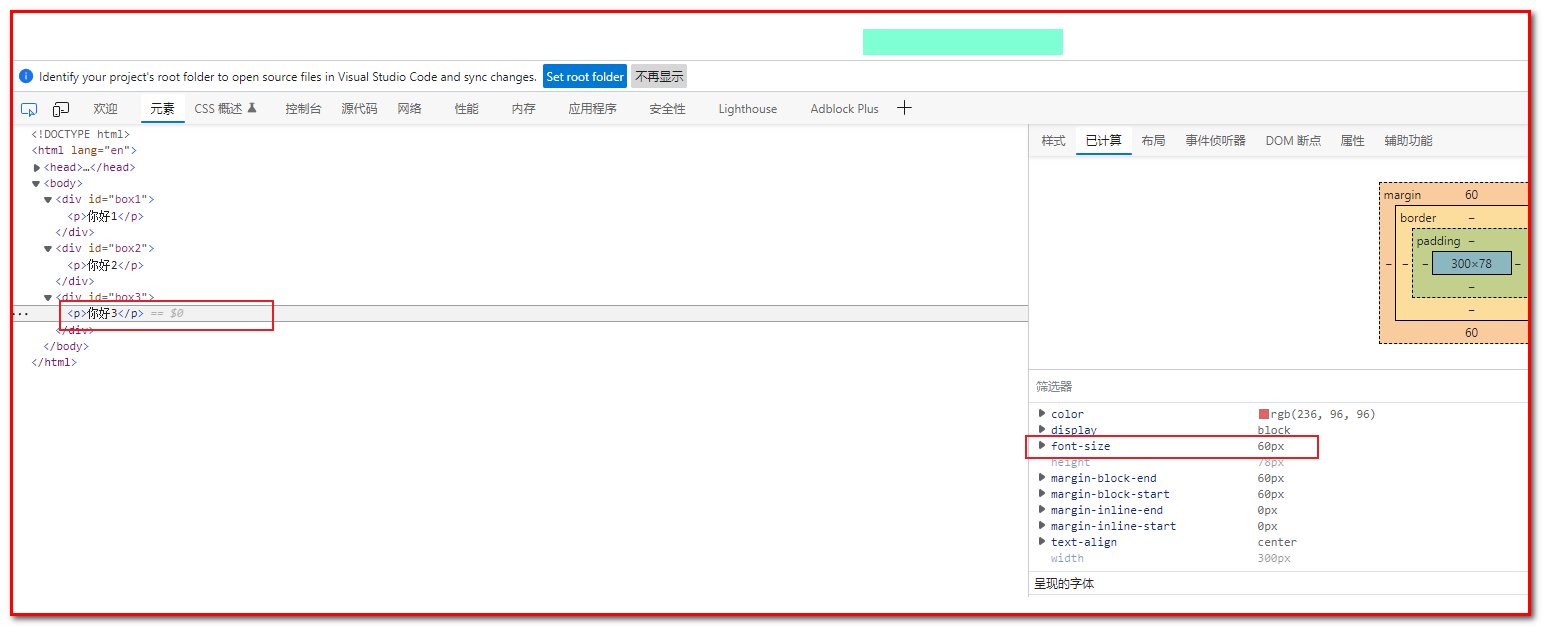Open the 属性 side tab
The height and width of the screenshot is (627, 1542).
[x=1352, y=141]
